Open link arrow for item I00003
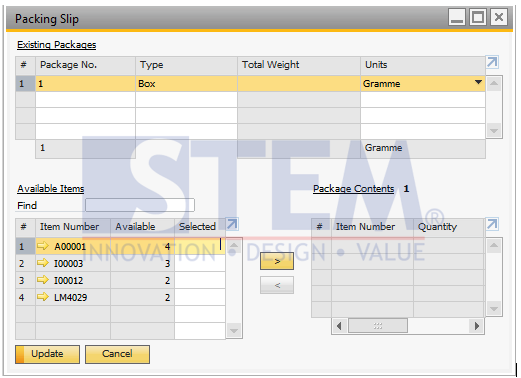This screenshot has width=521, height=378. 43,263
